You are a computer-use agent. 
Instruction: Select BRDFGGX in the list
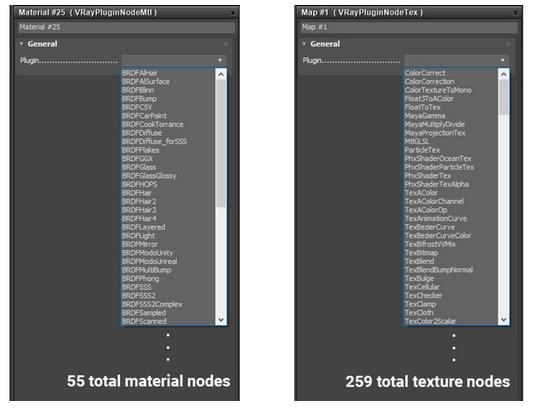(x=137, y=159)
